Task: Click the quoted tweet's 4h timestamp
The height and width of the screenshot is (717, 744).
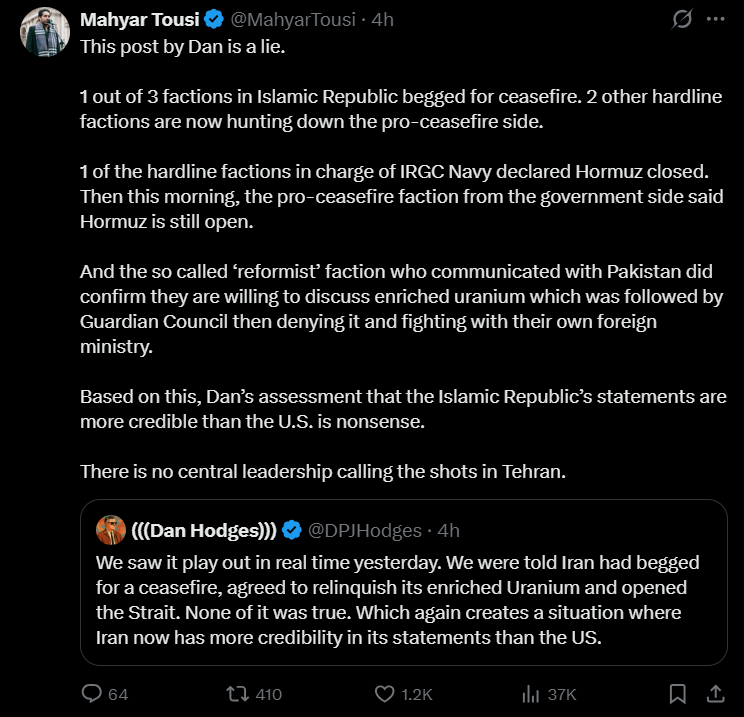Action: tap(449, 529)
